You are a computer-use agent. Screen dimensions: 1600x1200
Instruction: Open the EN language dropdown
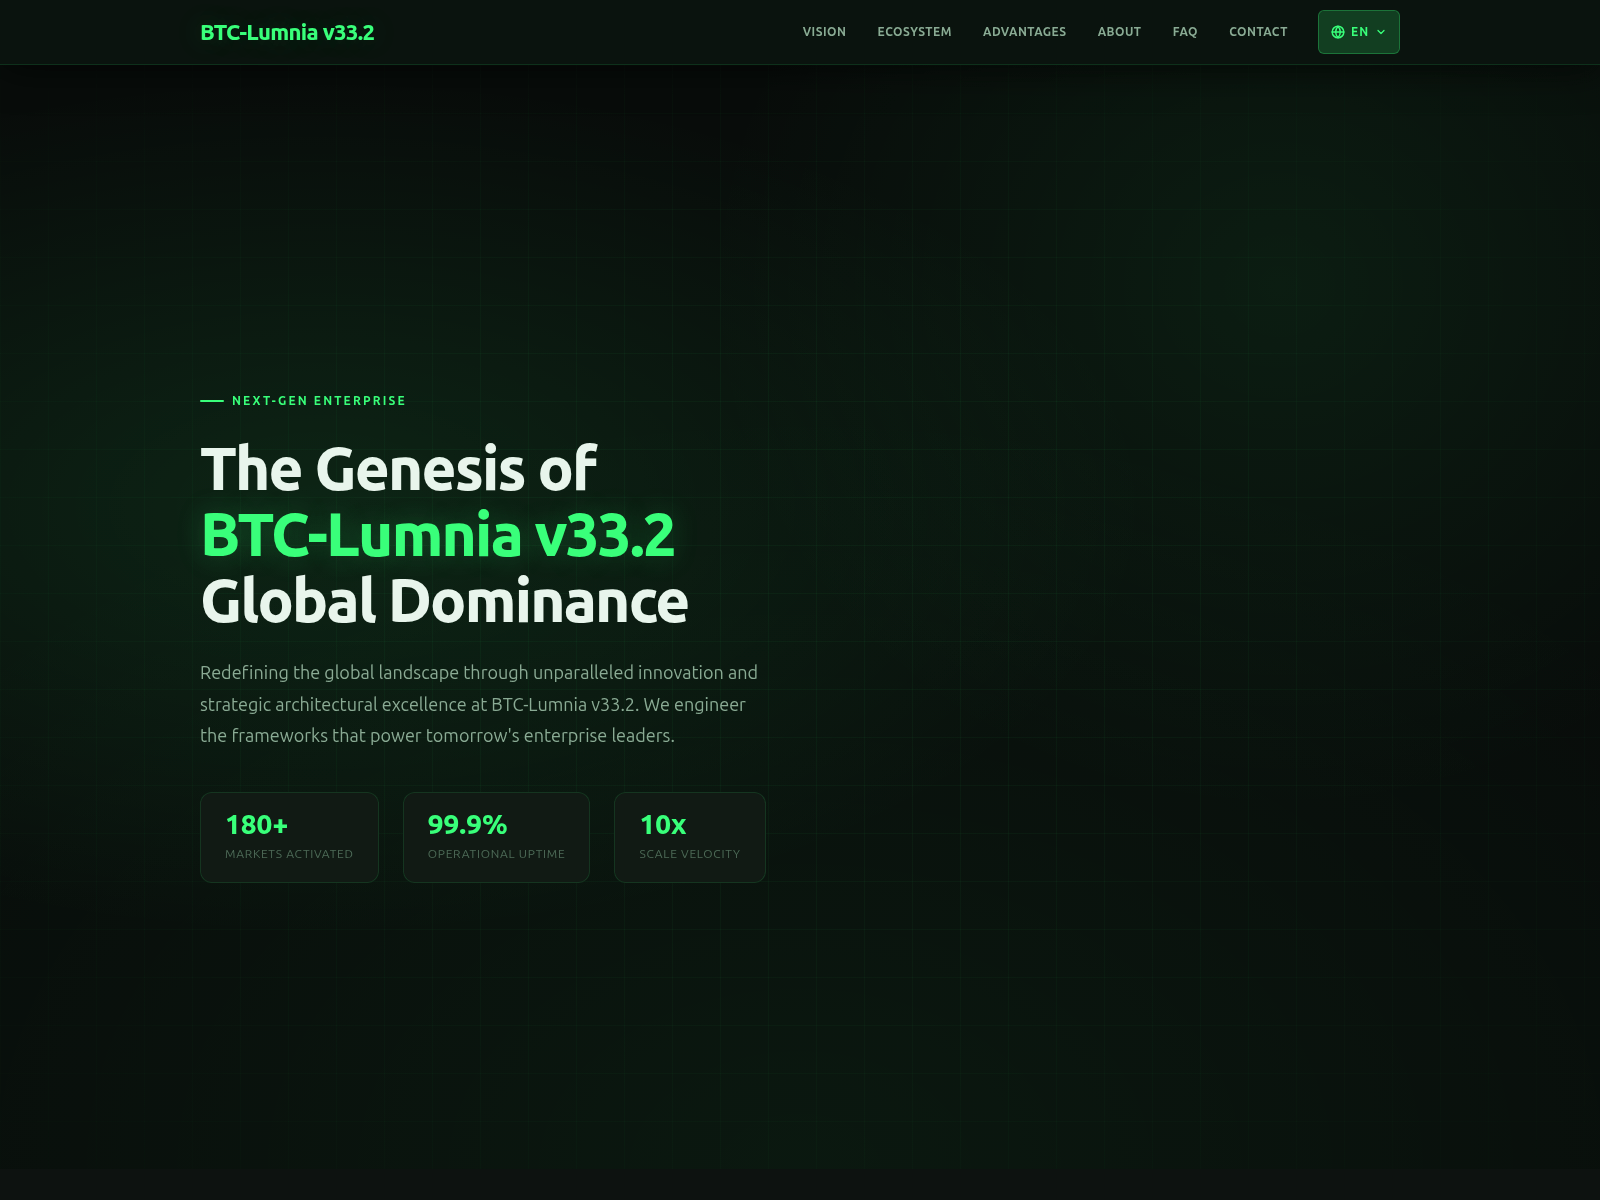click(x=1358, y=32)
